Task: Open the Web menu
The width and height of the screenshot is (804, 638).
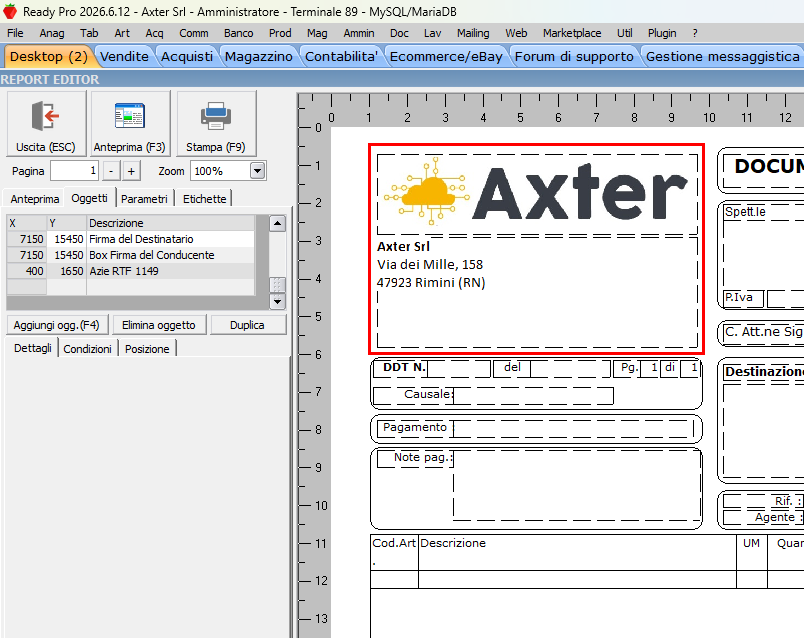Action: 516,33
